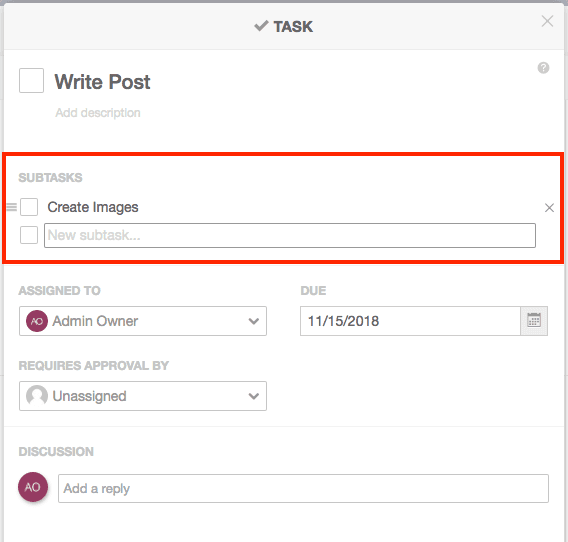Click the chevron arrow next to Unassigned
Viewport: 568px width, 542px height.
coord(254,396)
